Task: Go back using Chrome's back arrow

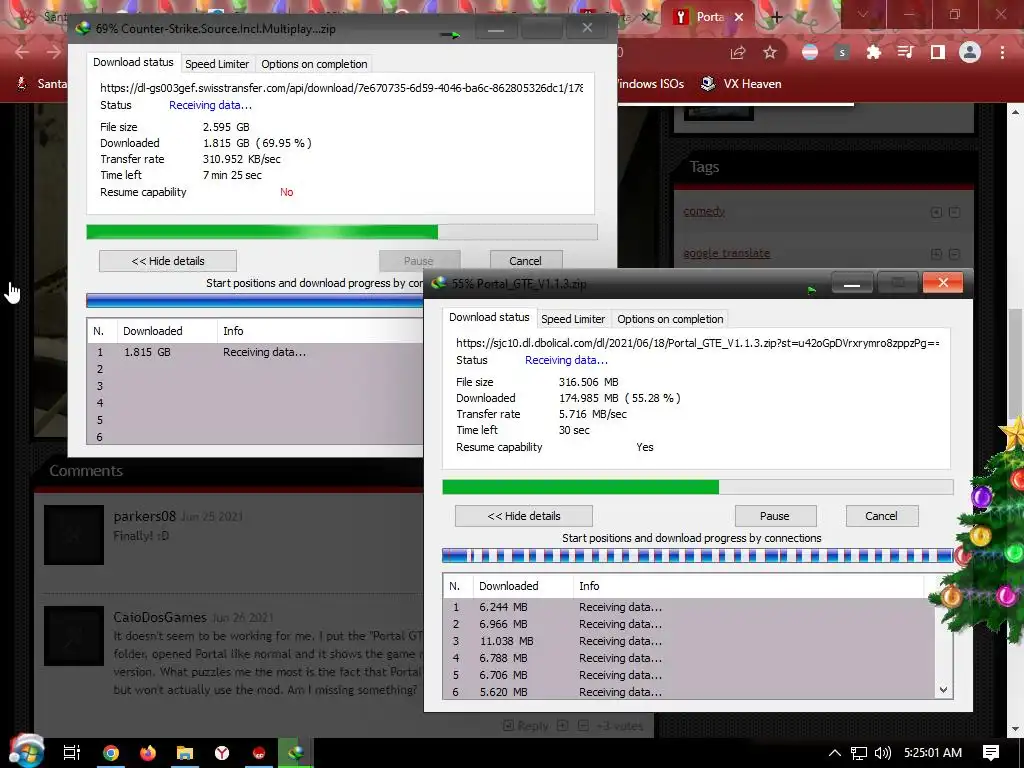Action: (x=22, y=52)
